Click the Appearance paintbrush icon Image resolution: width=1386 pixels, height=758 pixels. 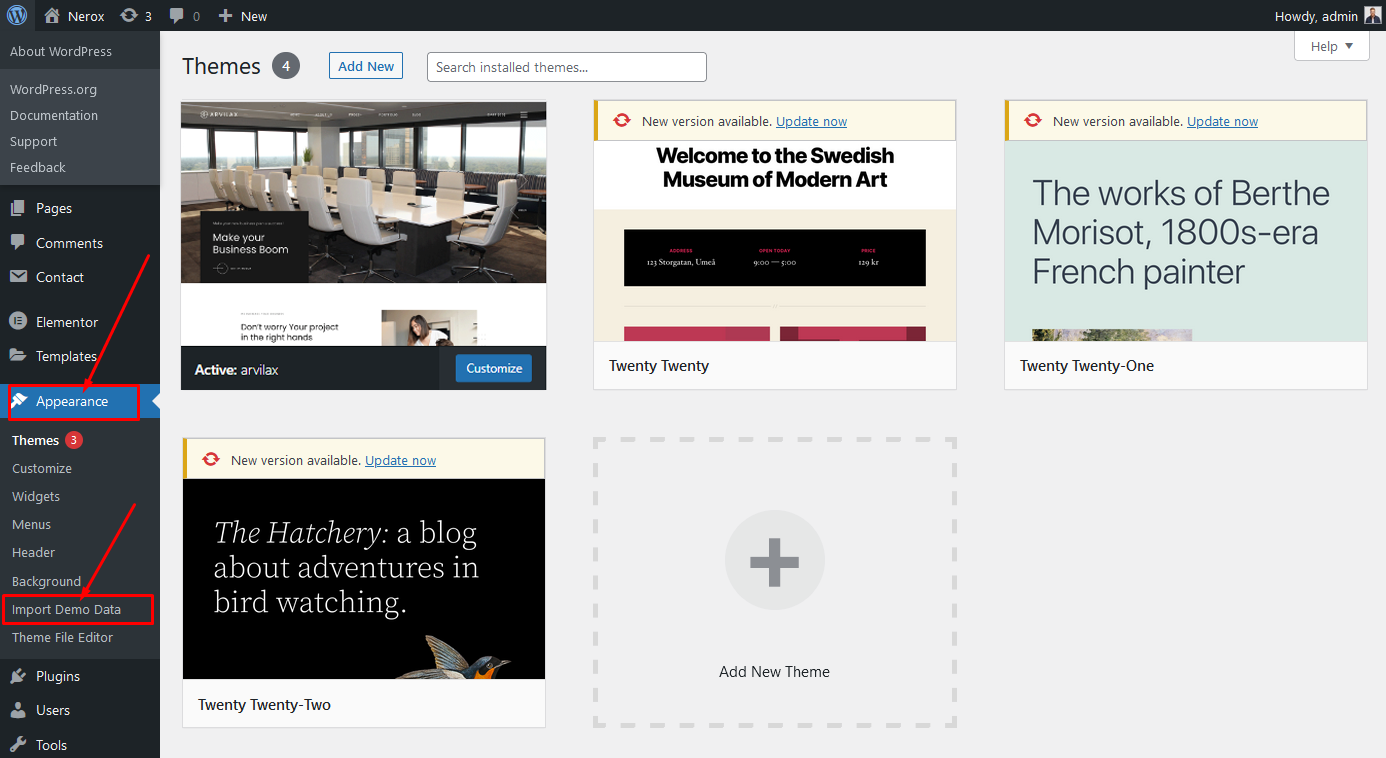click(x=18, y=401)
